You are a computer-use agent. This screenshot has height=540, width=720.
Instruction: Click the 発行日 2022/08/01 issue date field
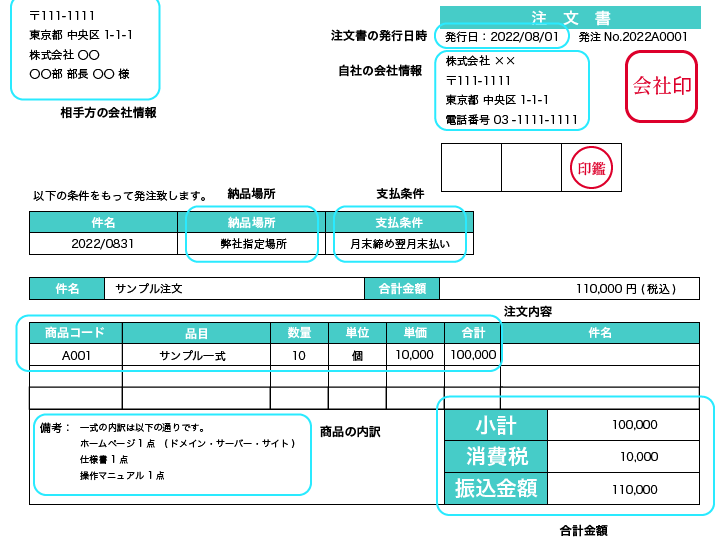click(502, 37)
